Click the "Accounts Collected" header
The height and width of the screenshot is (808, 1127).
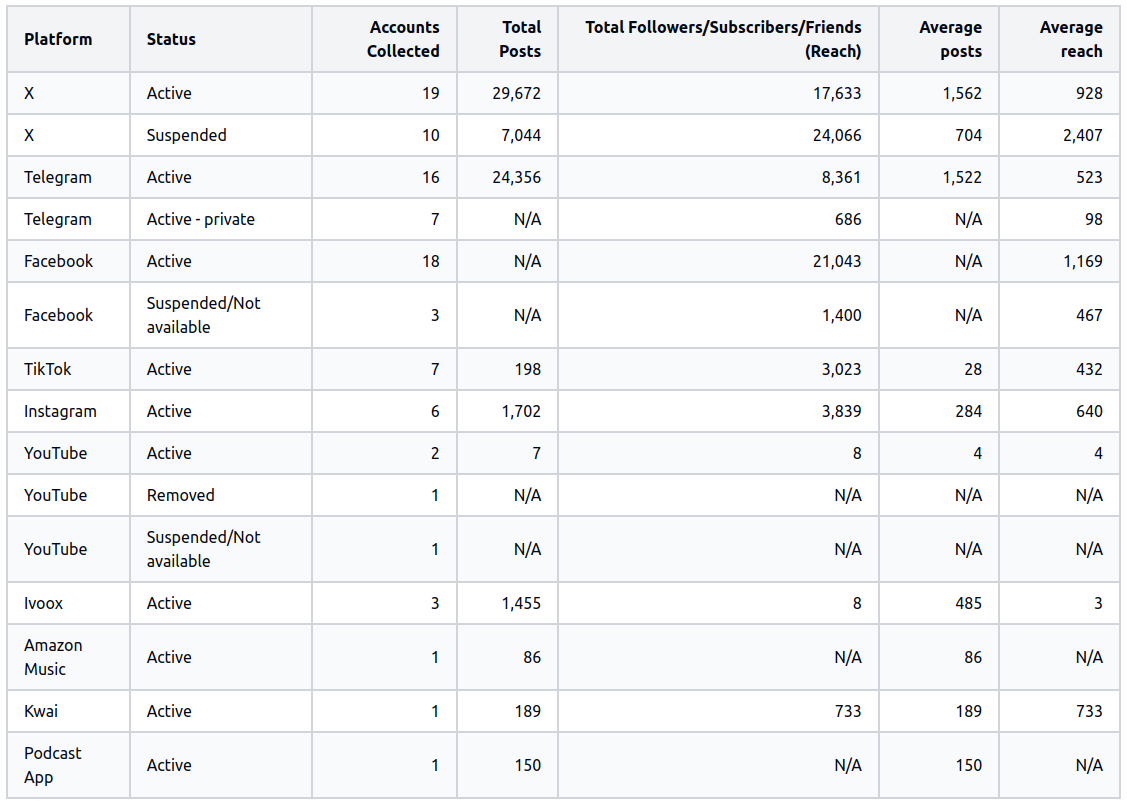(403, 40)
